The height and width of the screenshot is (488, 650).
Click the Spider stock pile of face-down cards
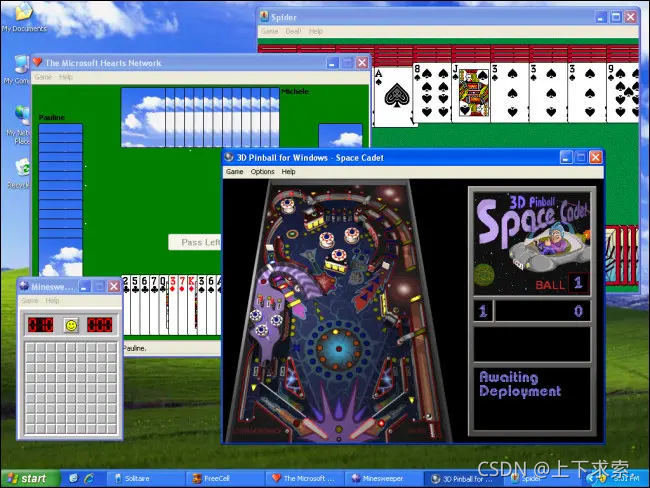(621, 255)
